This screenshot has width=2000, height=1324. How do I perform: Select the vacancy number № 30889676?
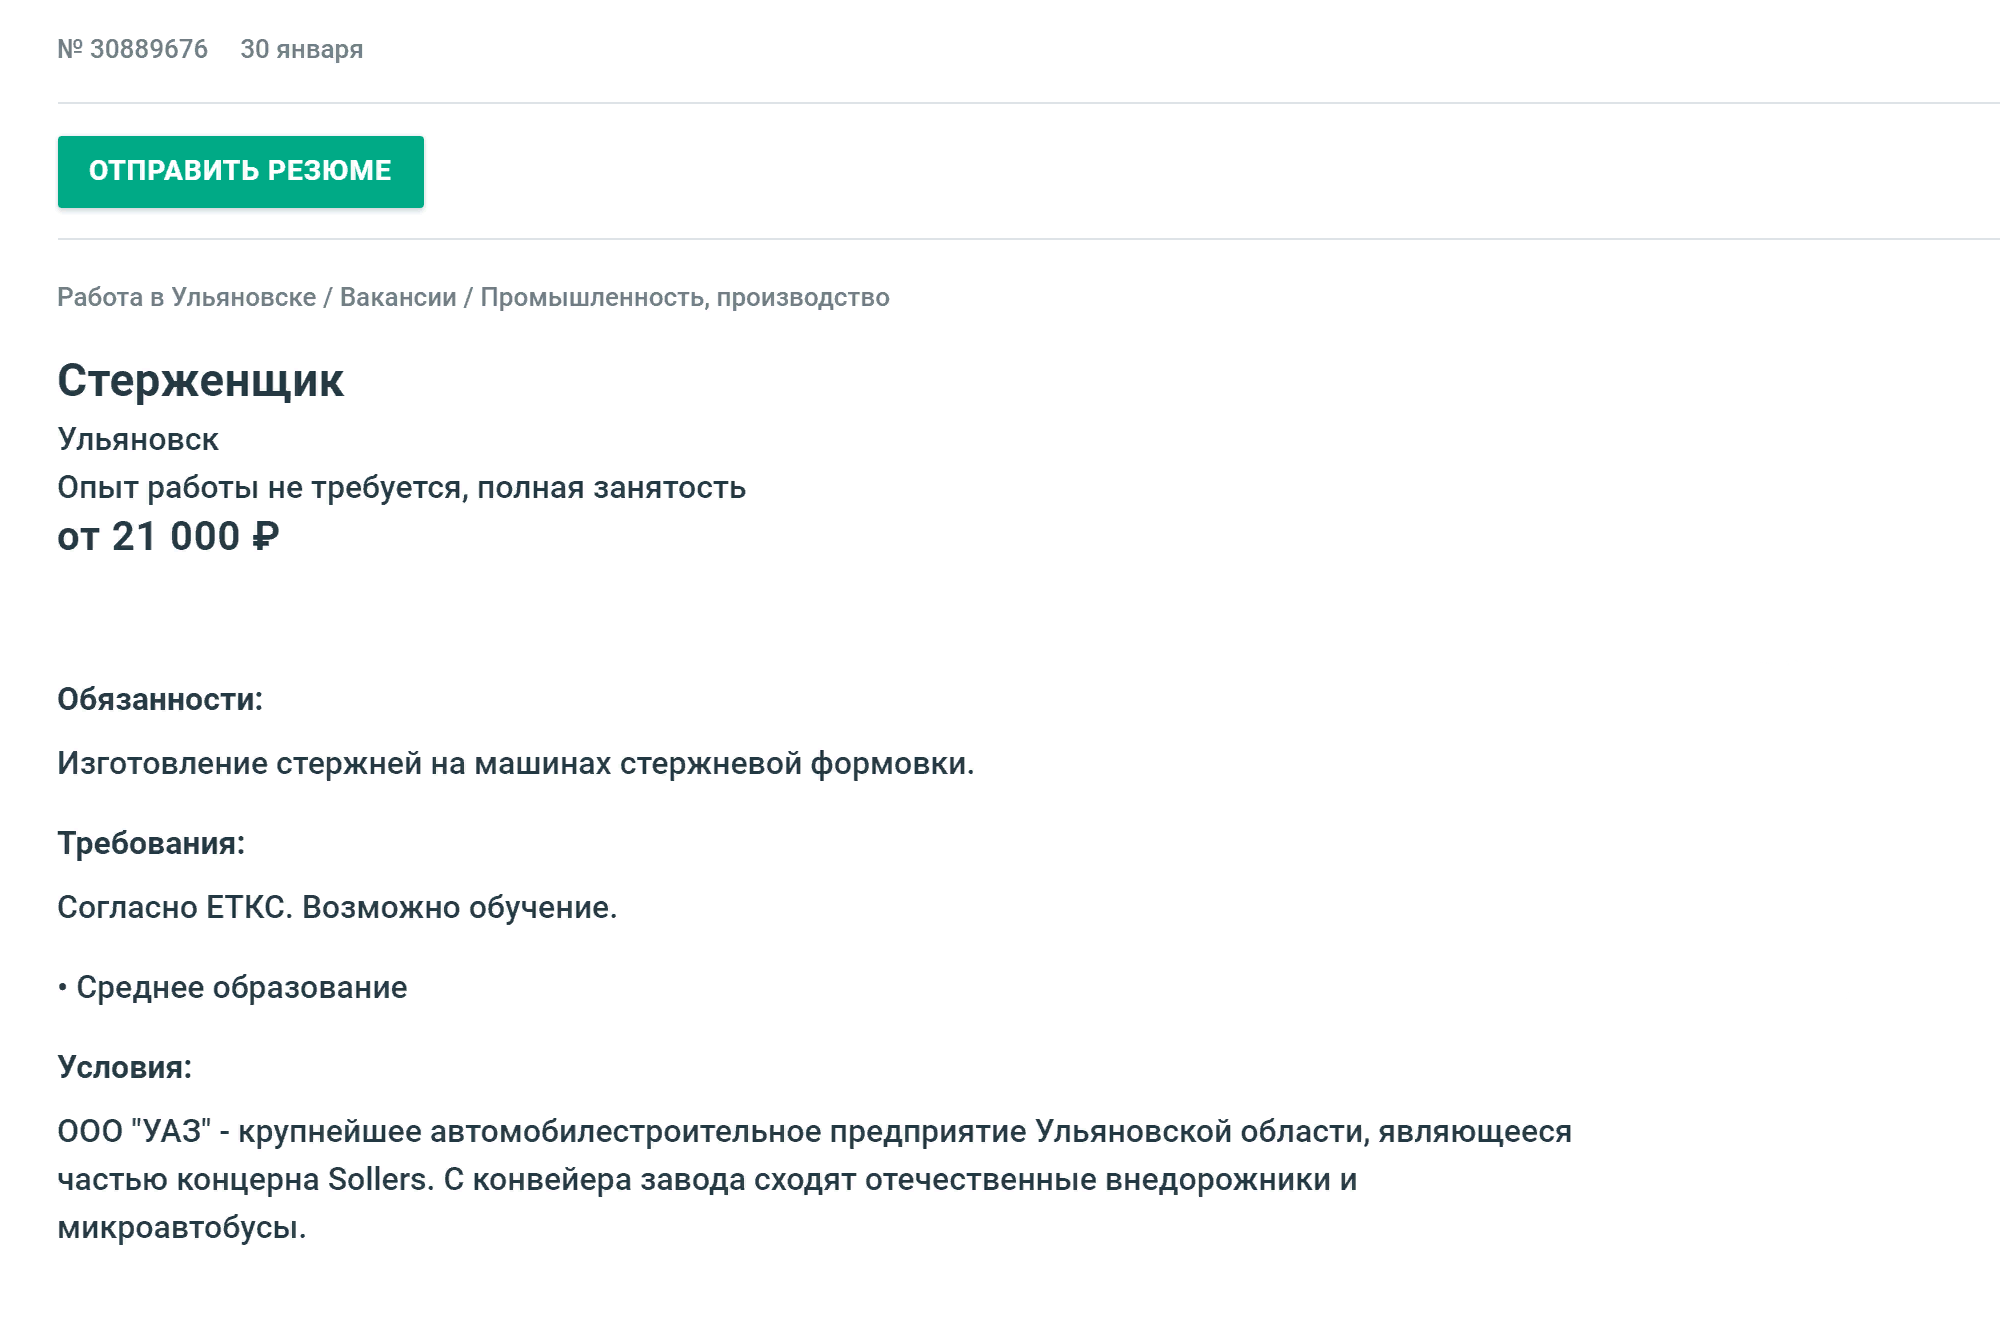(133, 49)
